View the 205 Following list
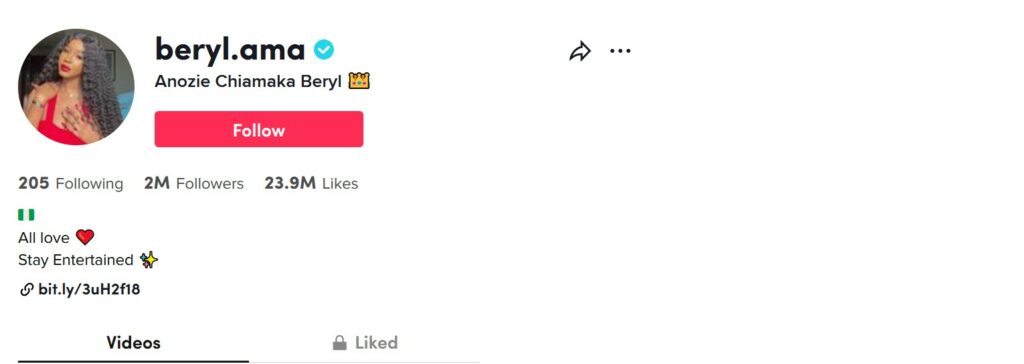This screenshot has height=364, width=1024. pos(71,184)
